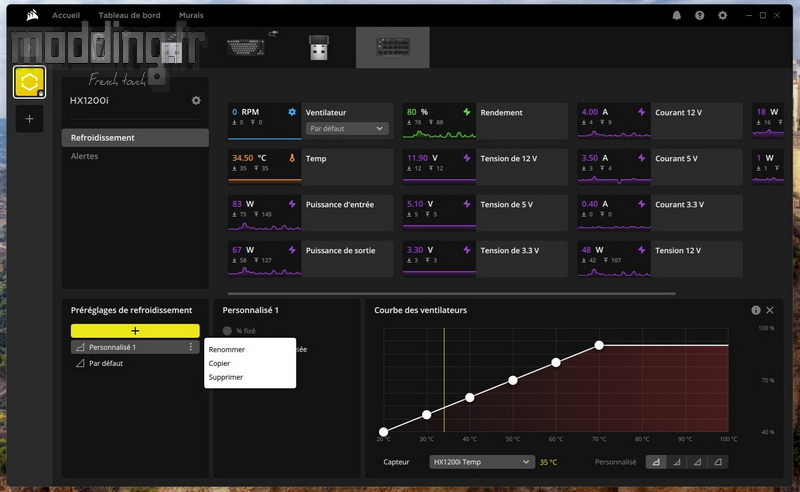This screenshot has width=800, height=492.
Task: Select the '% fixé' radio option
Action: pos(227,331)
